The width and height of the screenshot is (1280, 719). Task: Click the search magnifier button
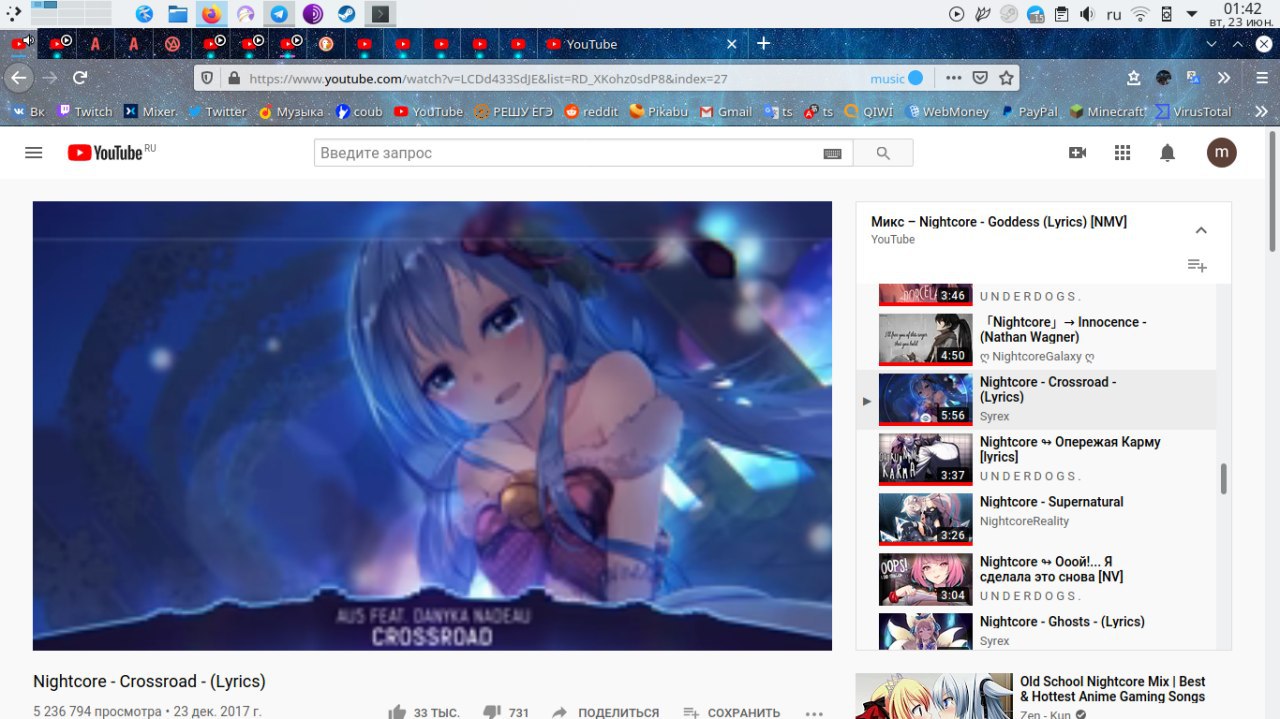(x=882, y=153)
